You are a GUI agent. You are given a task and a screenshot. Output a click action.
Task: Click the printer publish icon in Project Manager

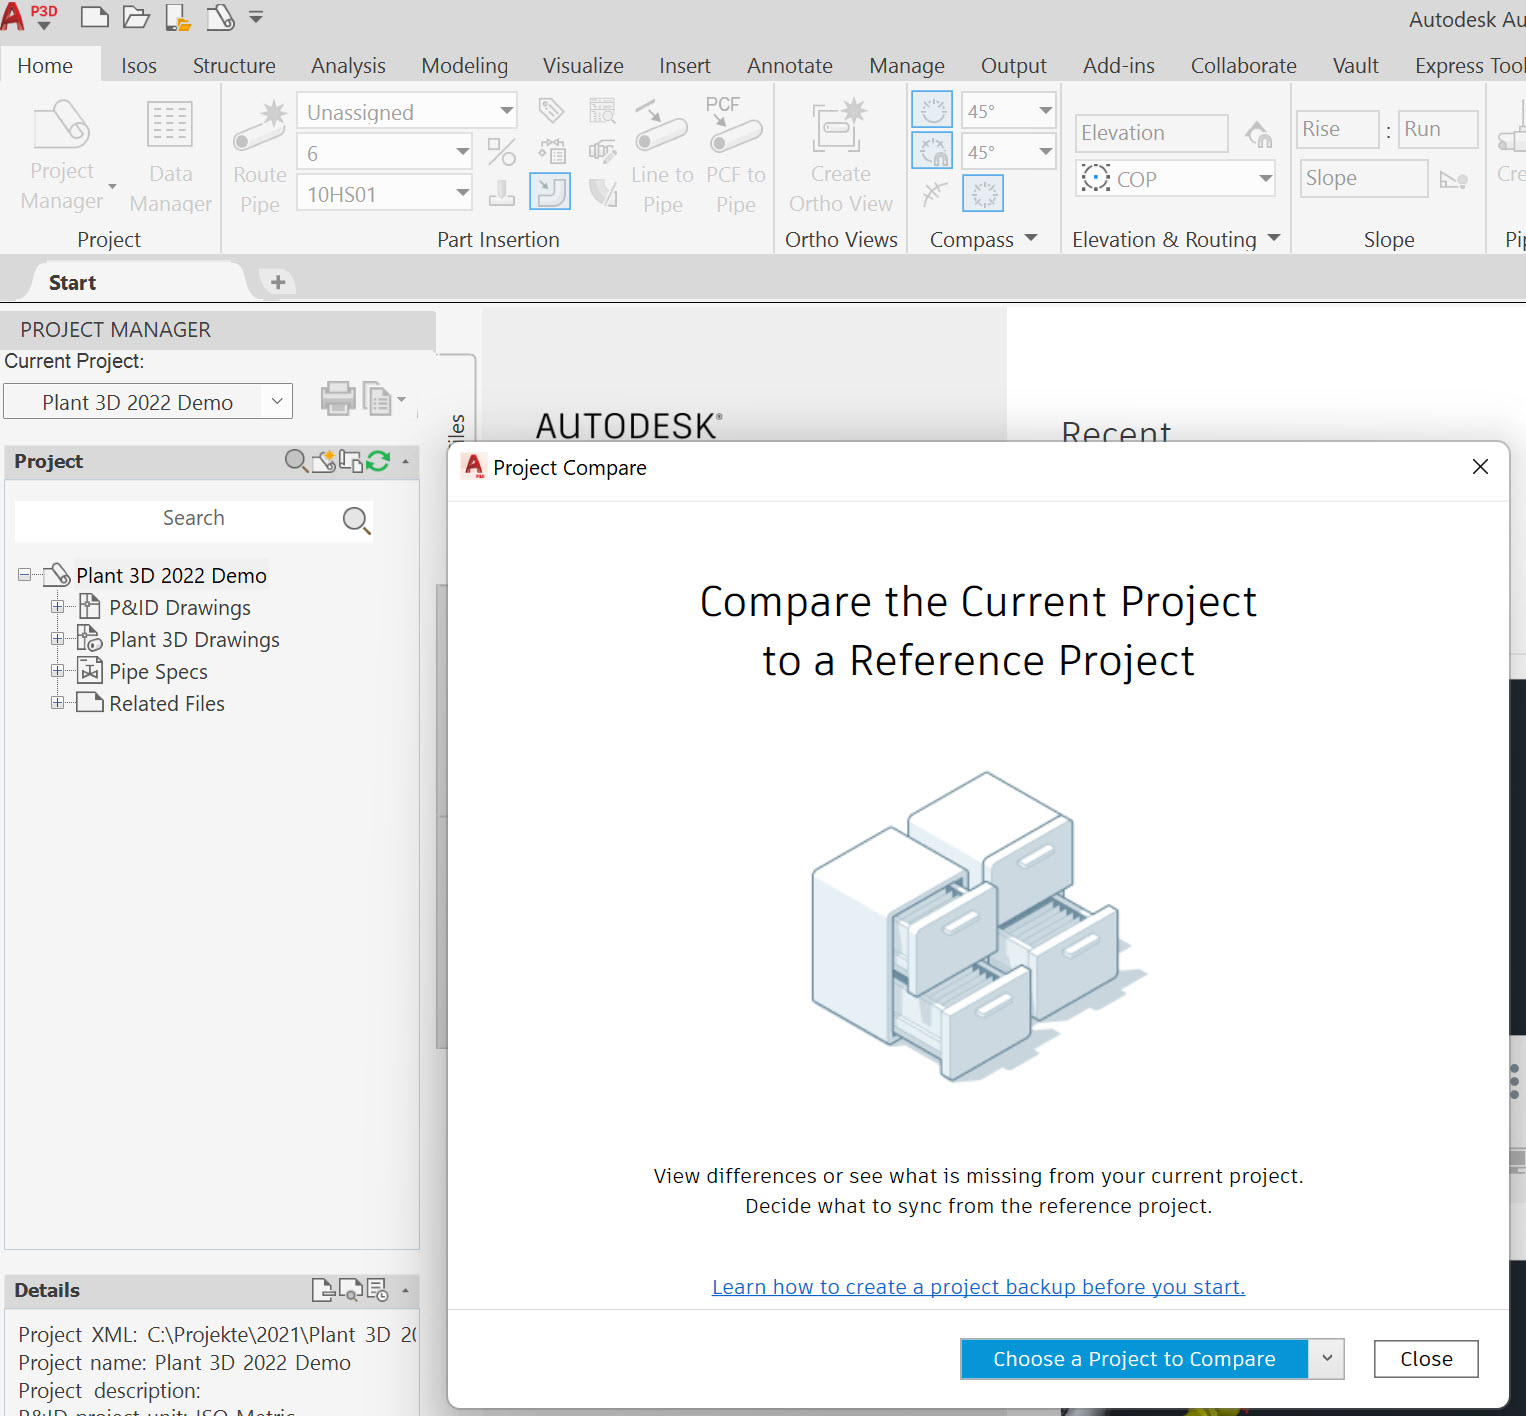point(338,399)
